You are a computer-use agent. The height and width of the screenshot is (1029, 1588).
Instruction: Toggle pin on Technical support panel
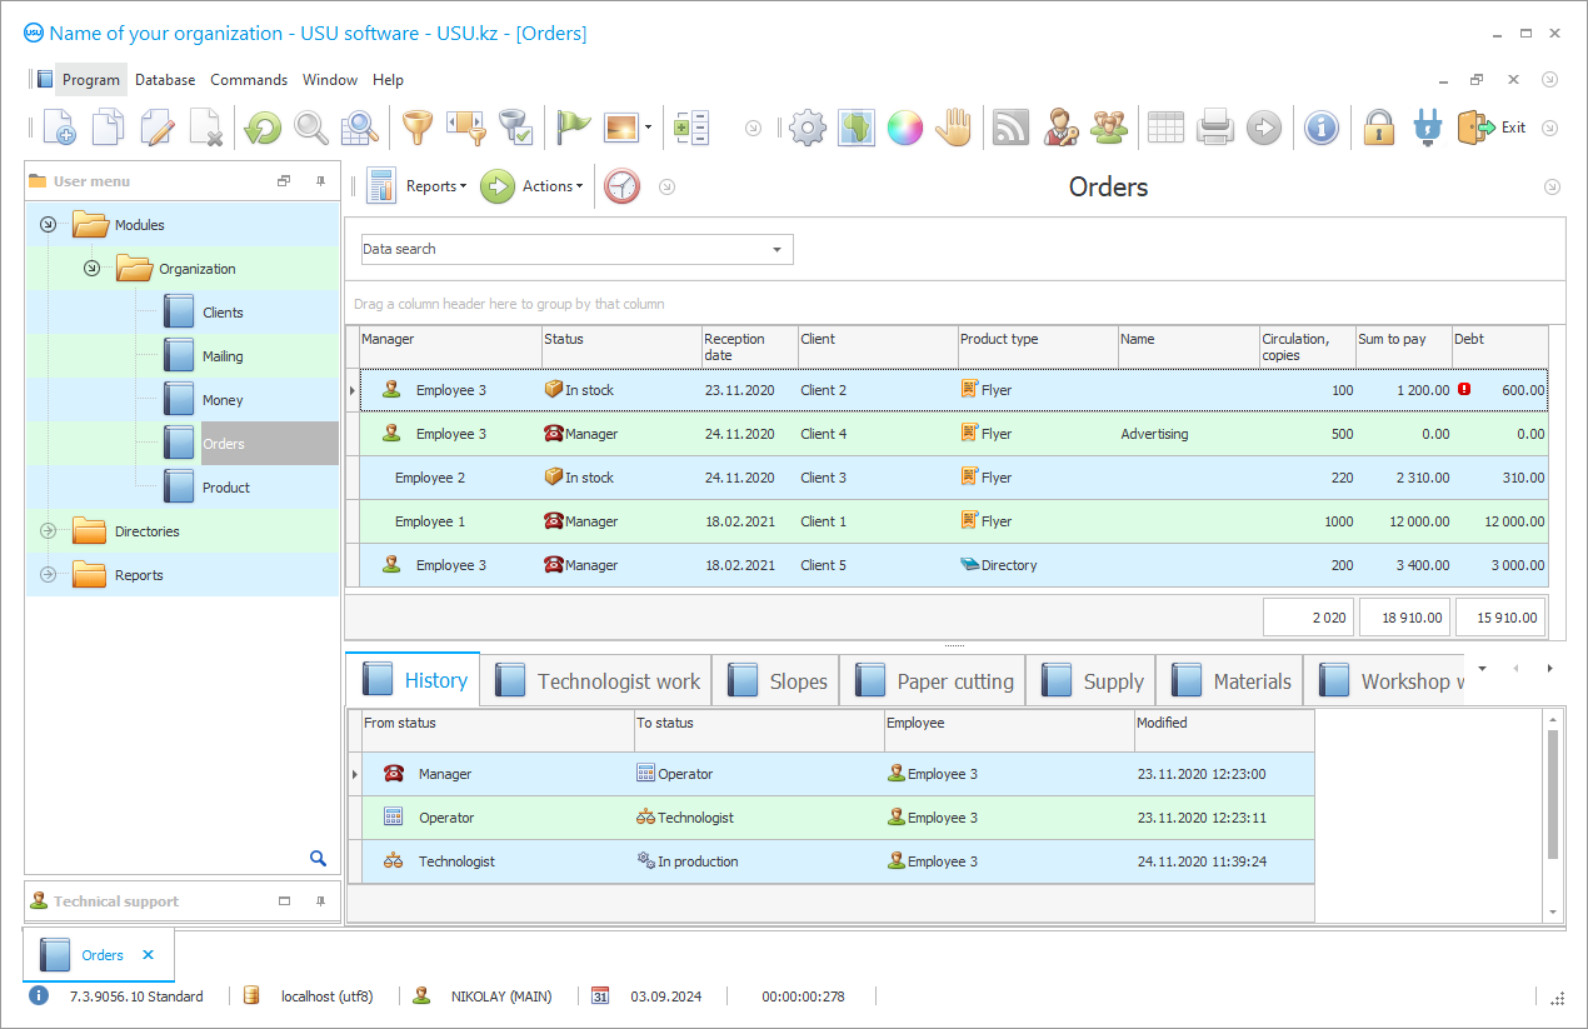click(320, 901)
